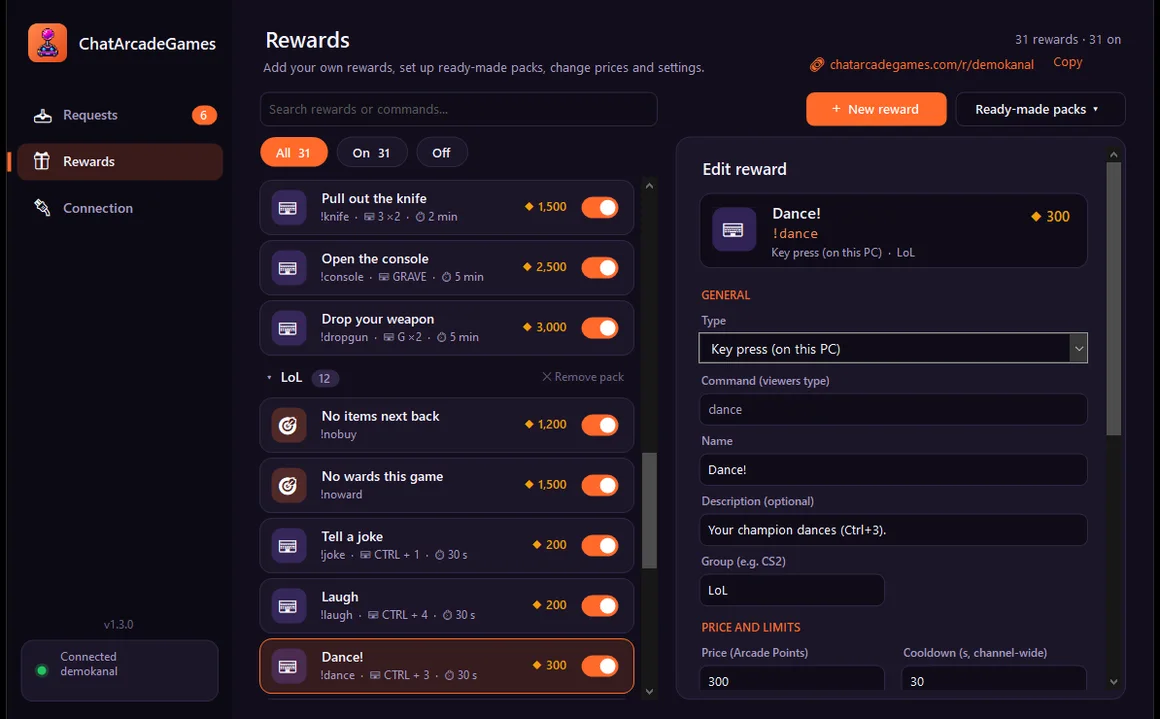The width and height of the screenshot is (1160, 719).
Task: Open the Ready-made packs dropdown
Action: [1040, 109]
